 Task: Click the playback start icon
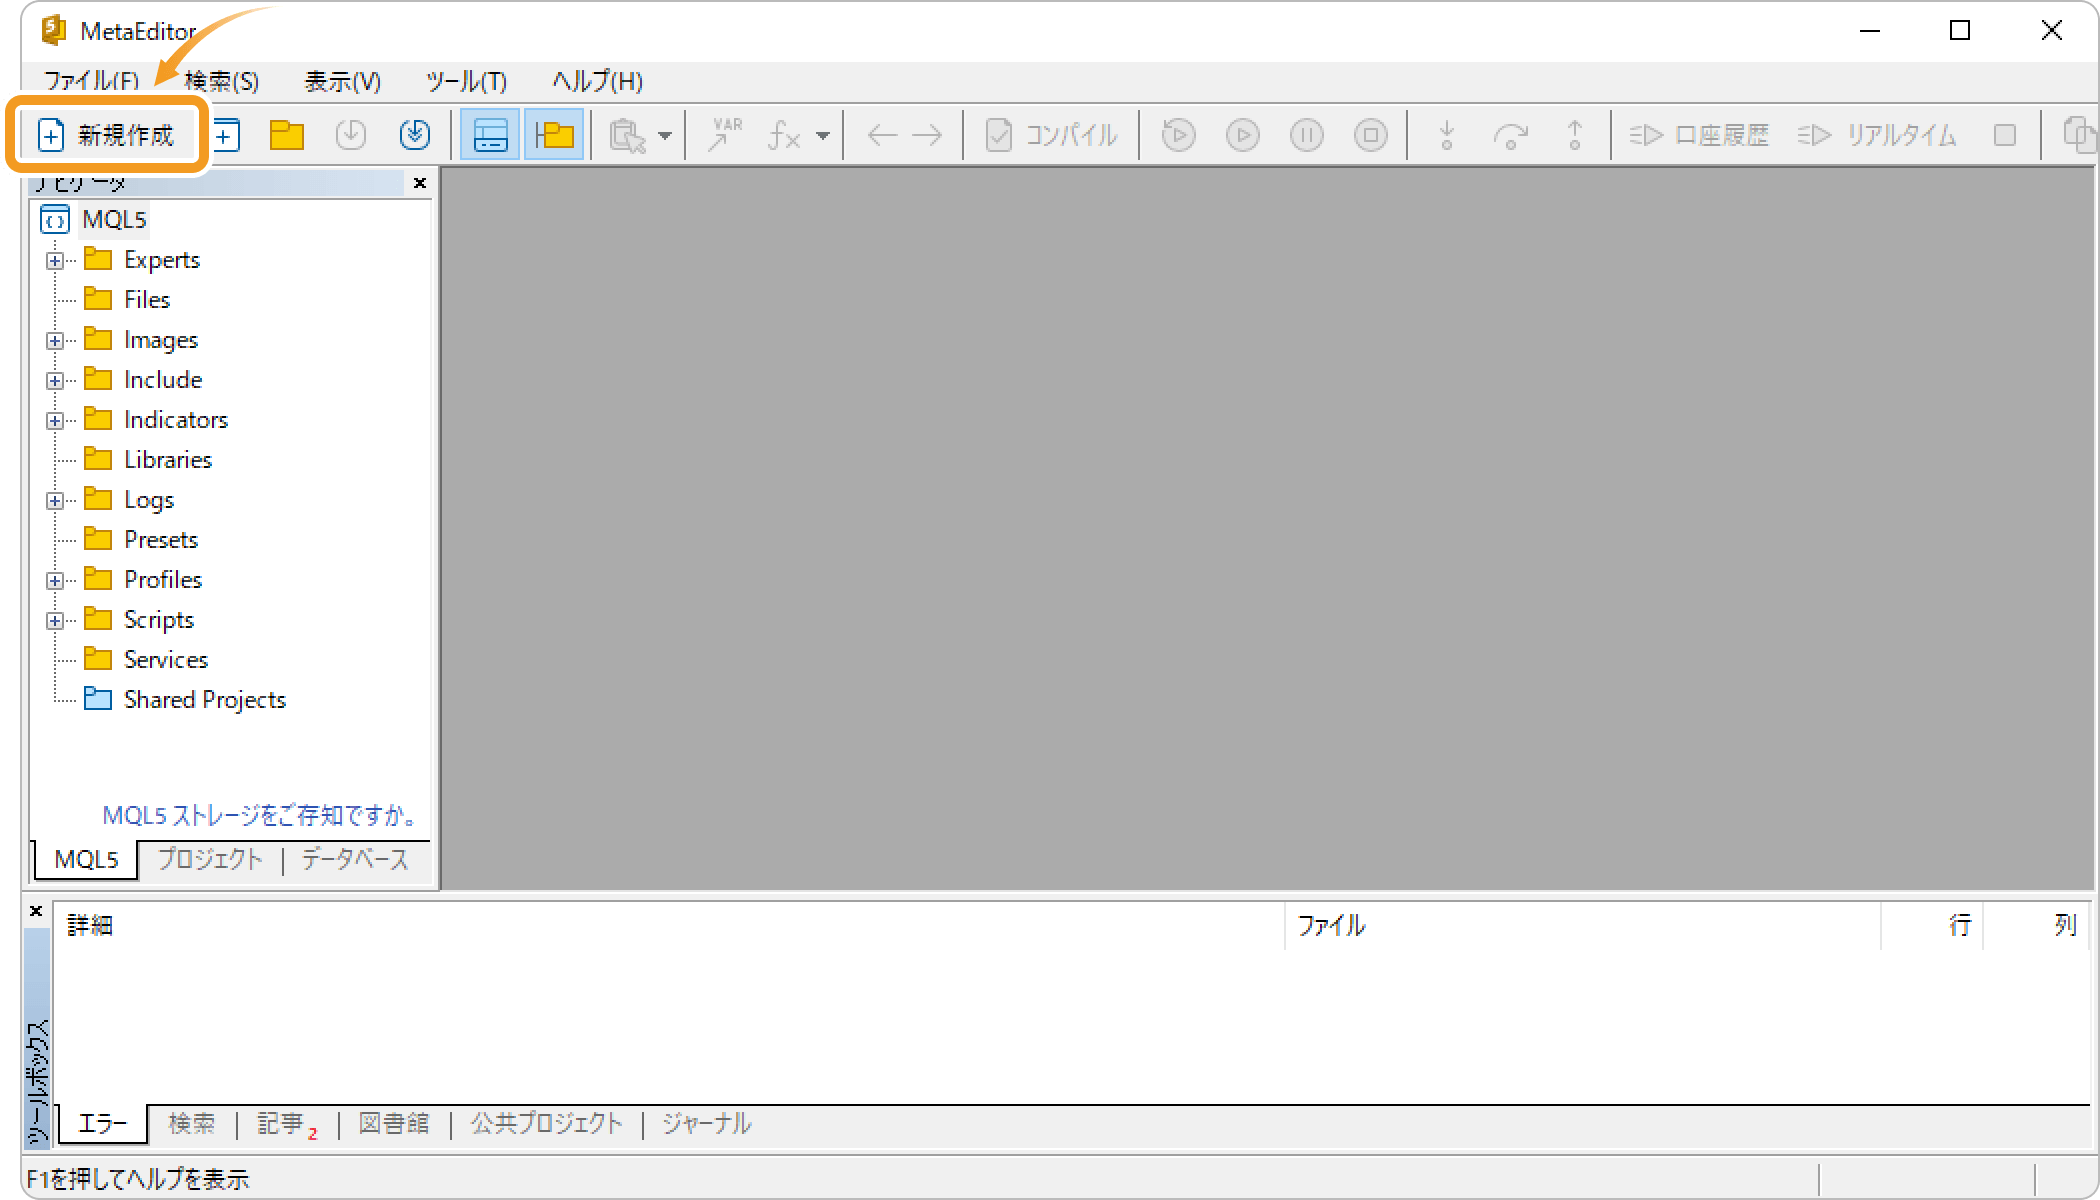pos(1243,134)
